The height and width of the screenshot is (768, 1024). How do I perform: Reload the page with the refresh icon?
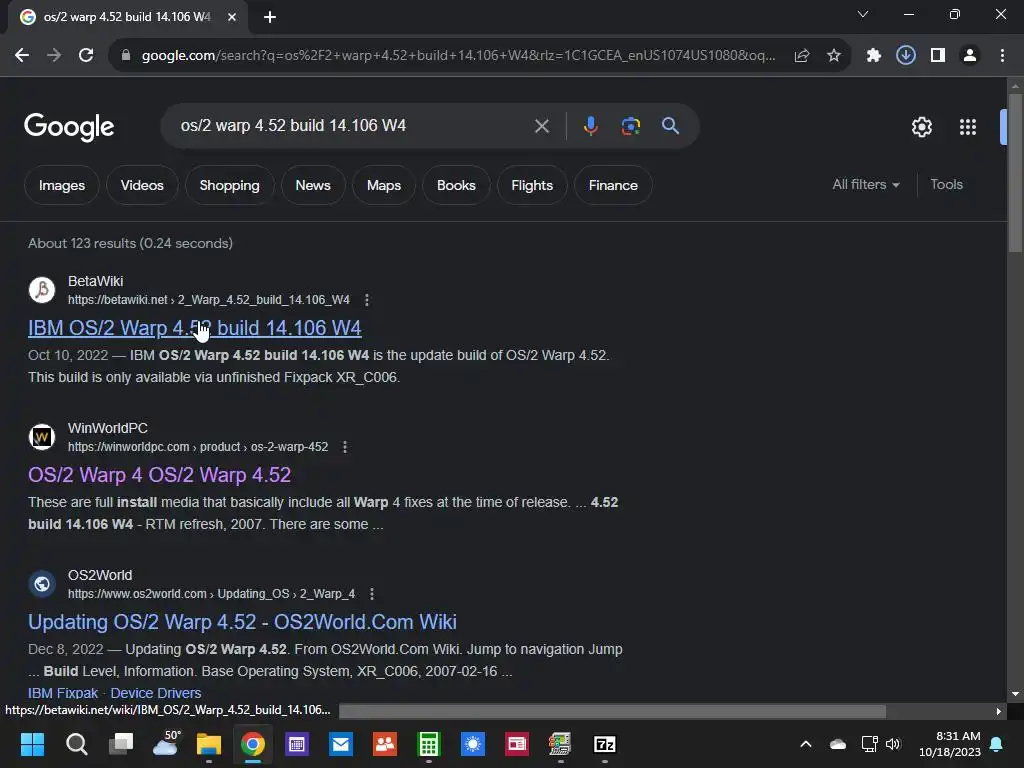pyautogui.click(x=86, y=56)
